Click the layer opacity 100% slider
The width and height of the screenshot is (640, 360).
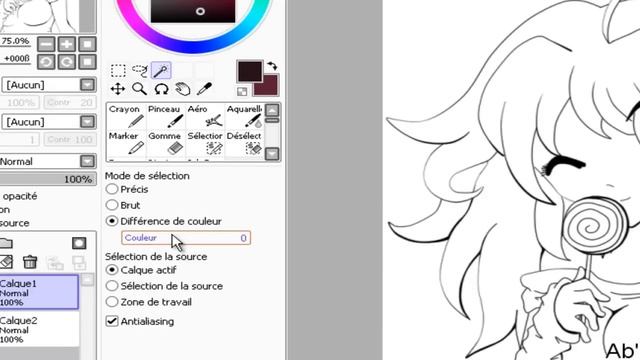click(48, 179)
